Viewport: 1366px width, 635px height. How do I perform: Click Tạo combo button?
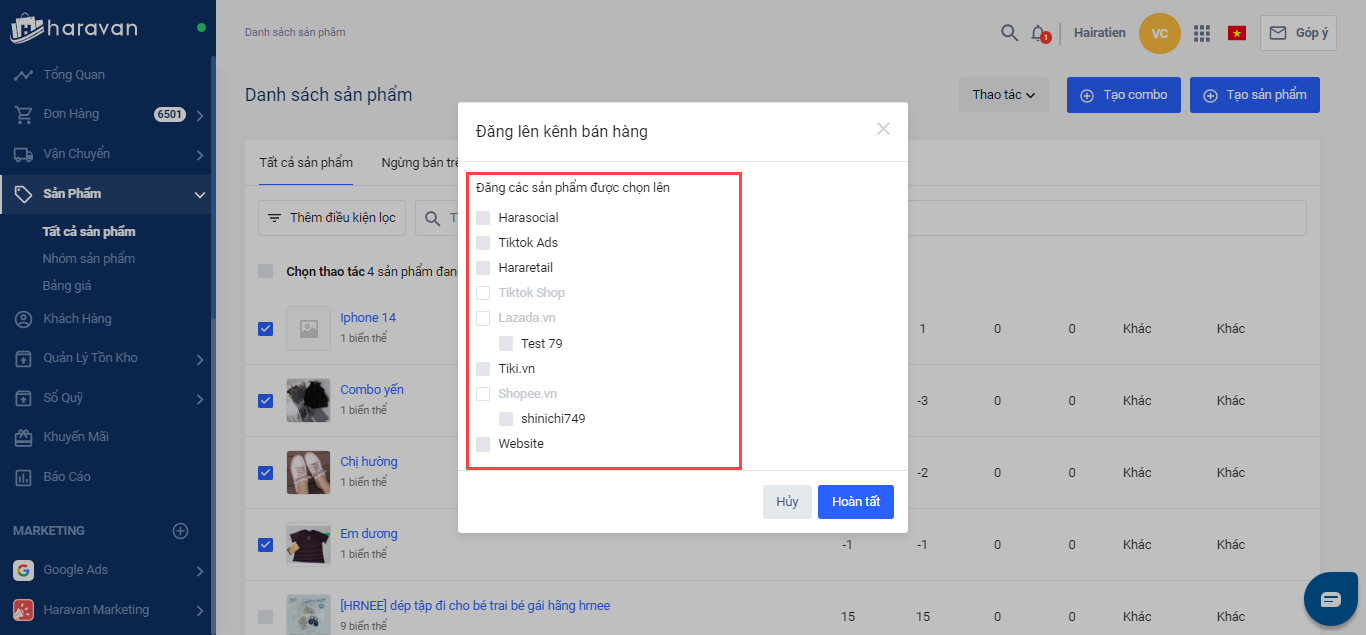tap(1124, 95)
